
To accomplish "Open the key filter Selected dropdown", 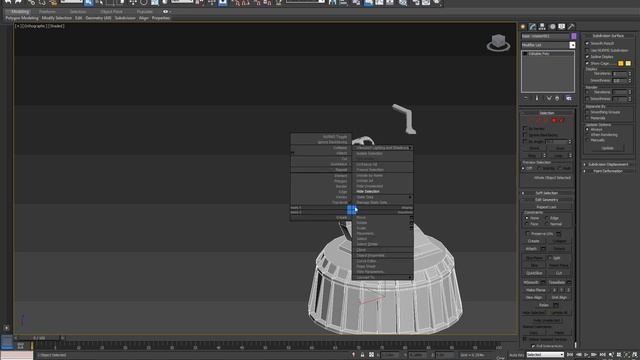I will [545, 355].
